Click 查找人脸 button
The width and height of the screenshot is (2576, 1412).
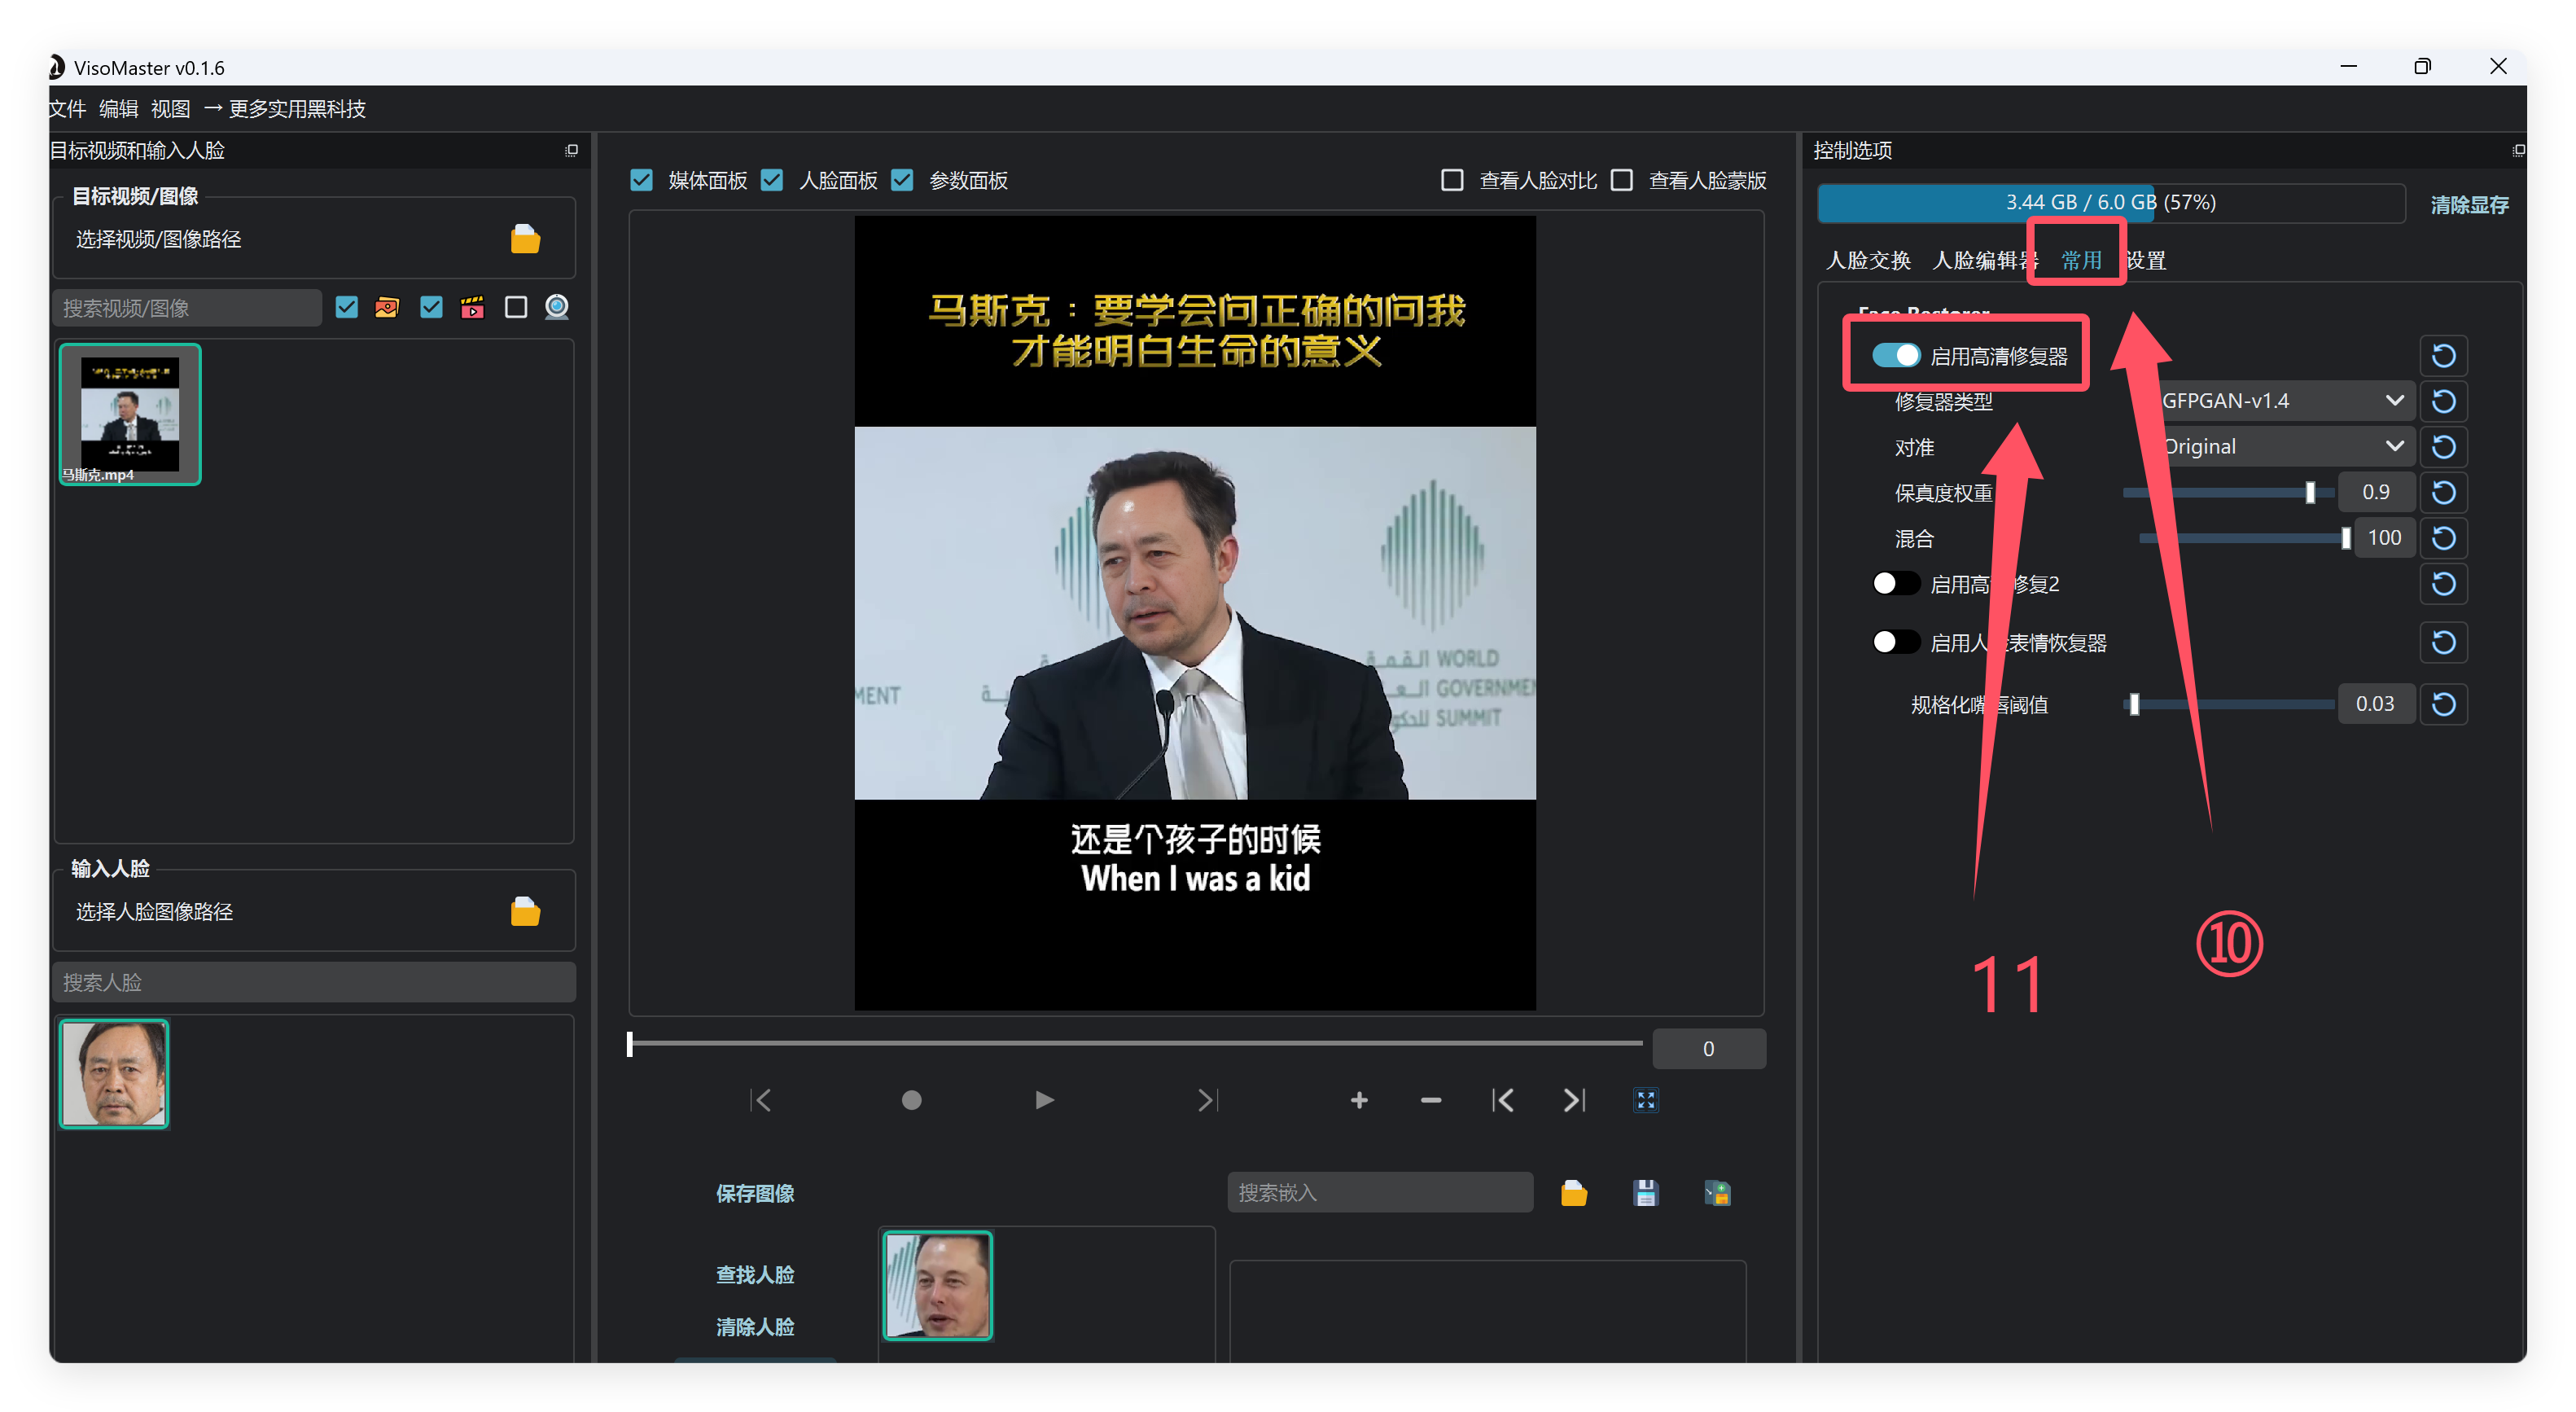(x=755, y=1275)
